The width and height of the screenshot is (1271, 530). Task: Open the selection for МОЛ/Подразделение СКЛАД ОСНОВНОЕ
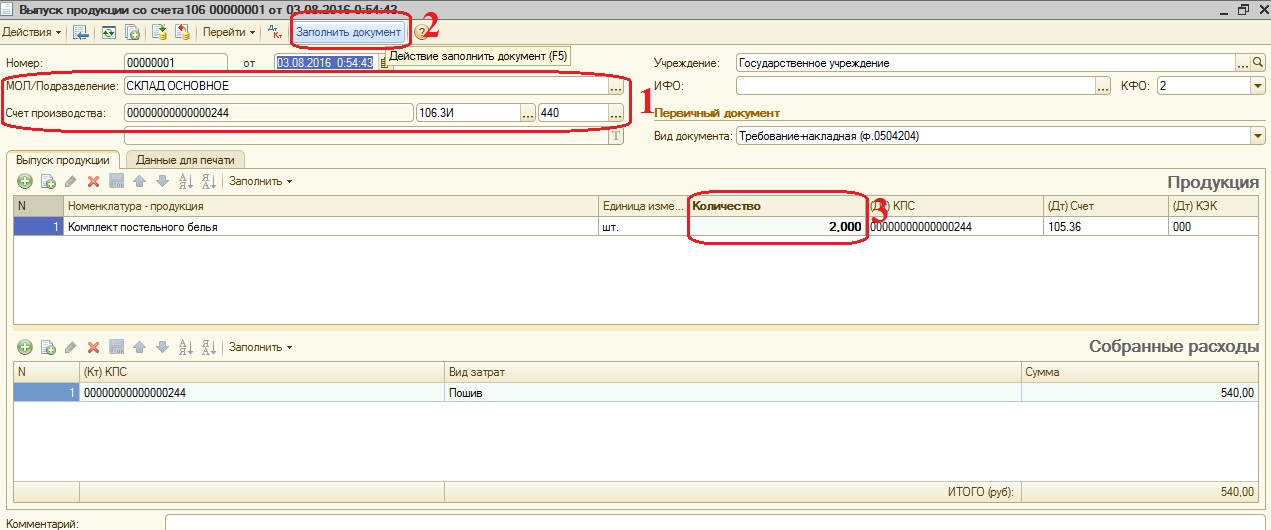pos(616,86)
